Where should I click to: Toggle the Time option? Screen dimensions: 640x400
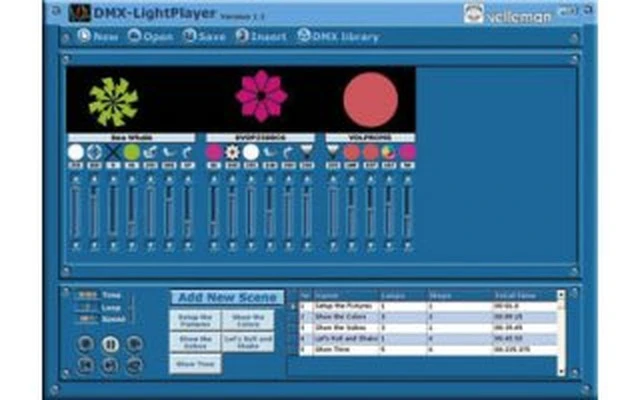click(x=100, y=295)
